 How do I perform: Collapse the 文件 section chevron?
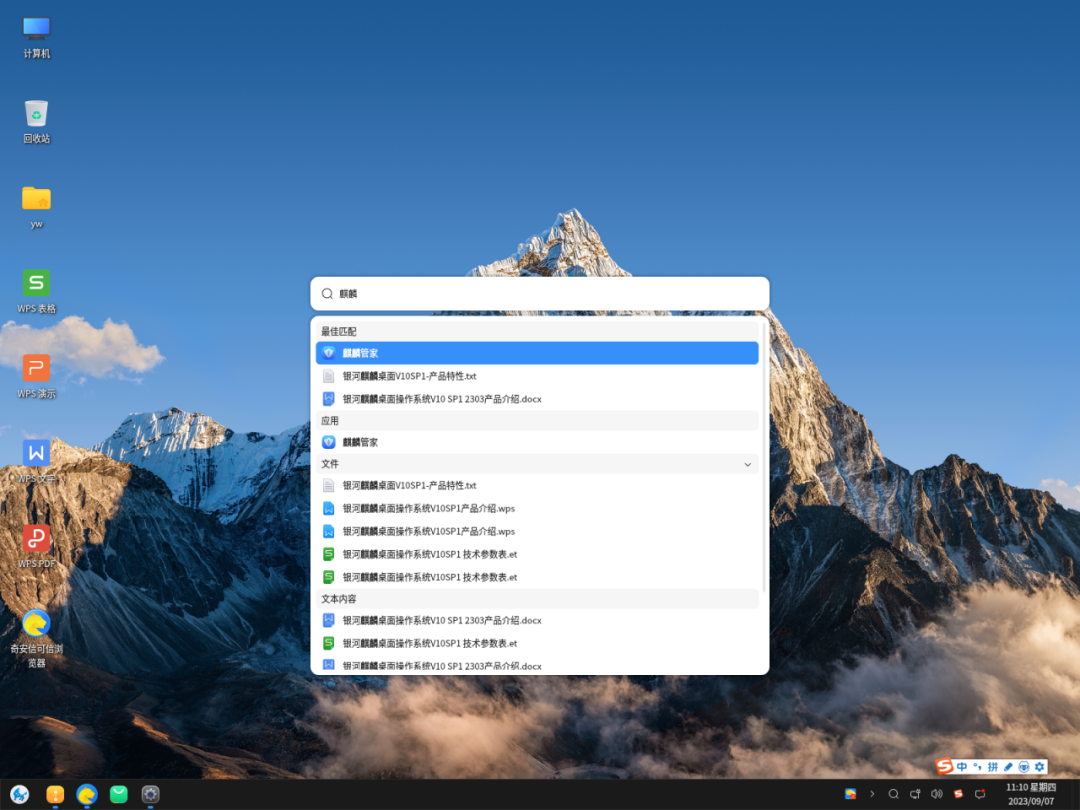pos(747,464)
